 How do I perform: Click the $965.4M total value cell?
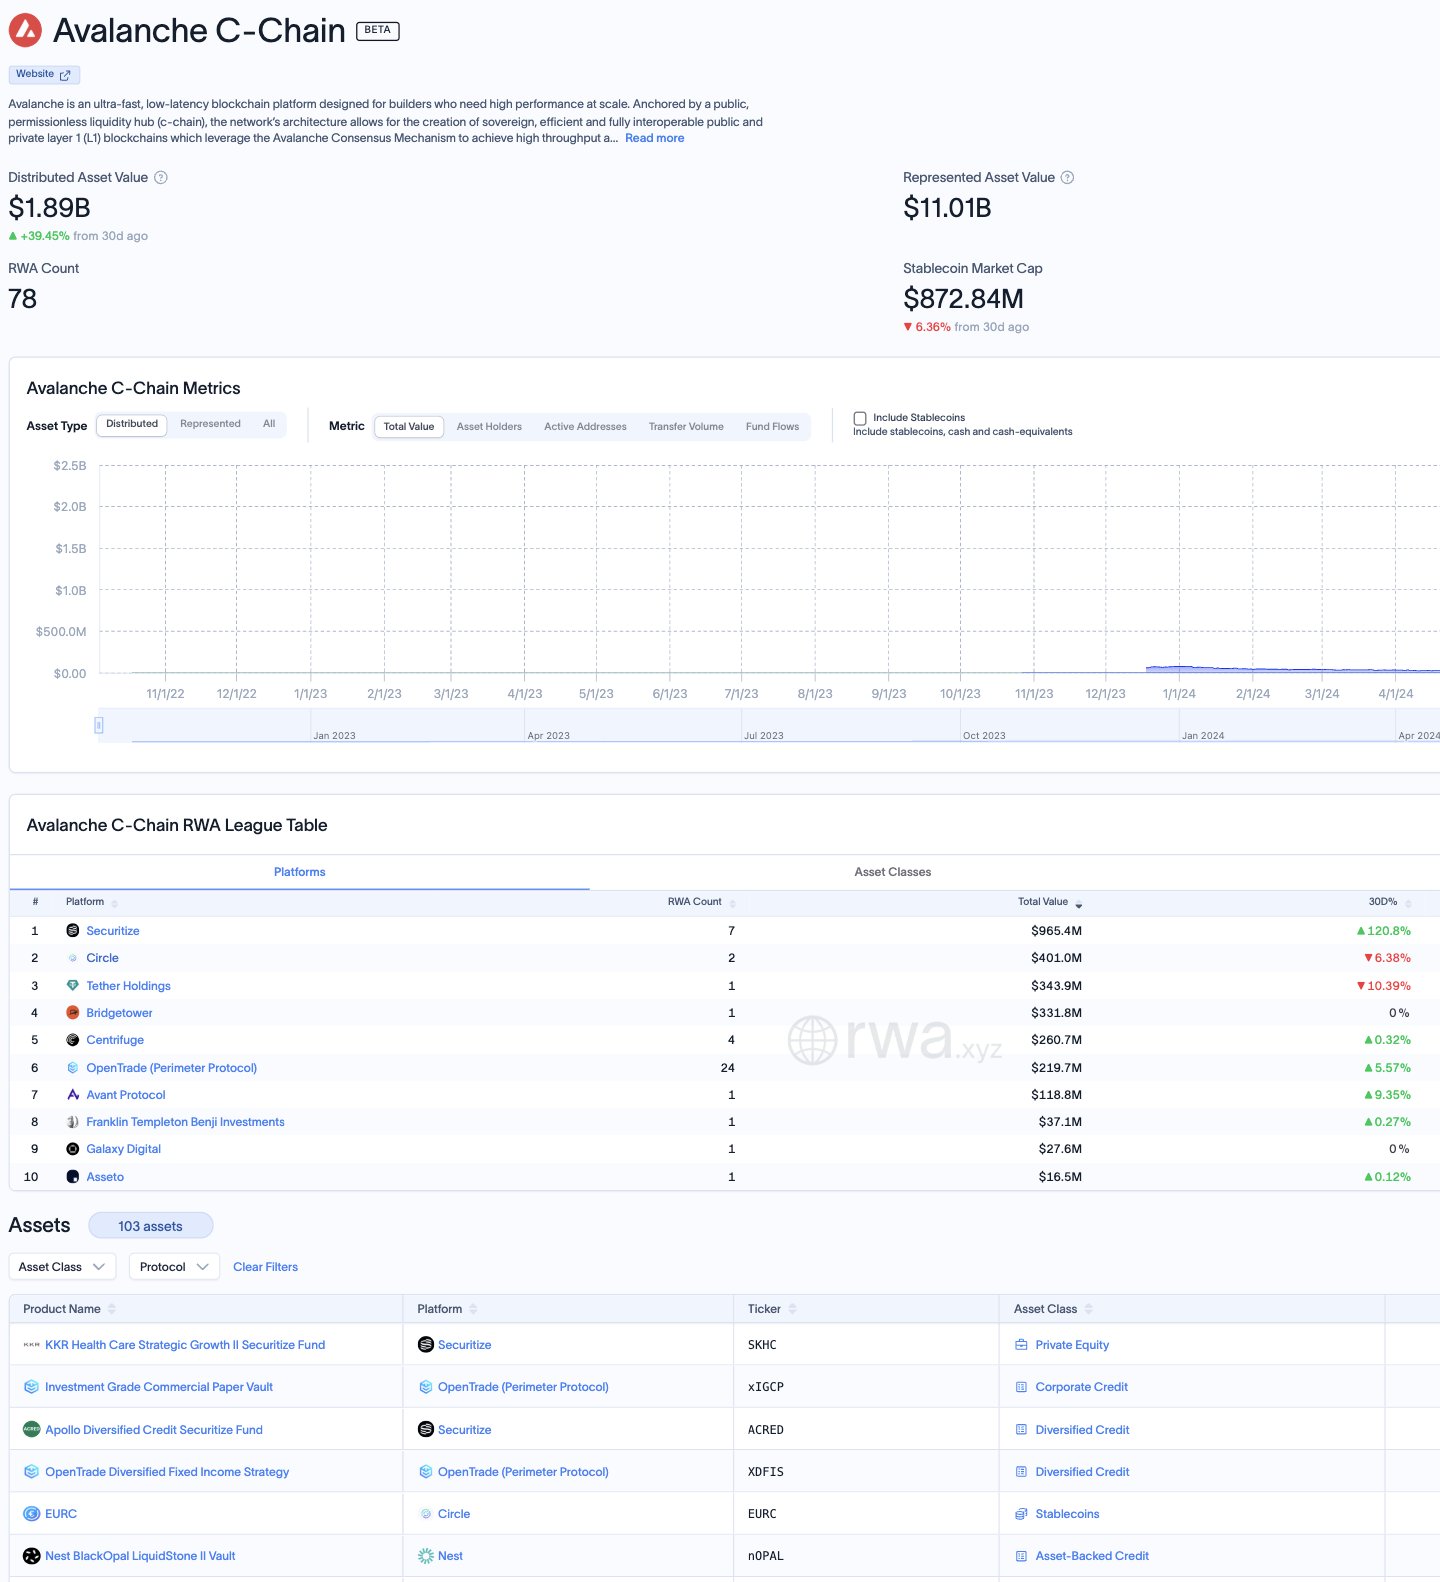click(1056, 931)
